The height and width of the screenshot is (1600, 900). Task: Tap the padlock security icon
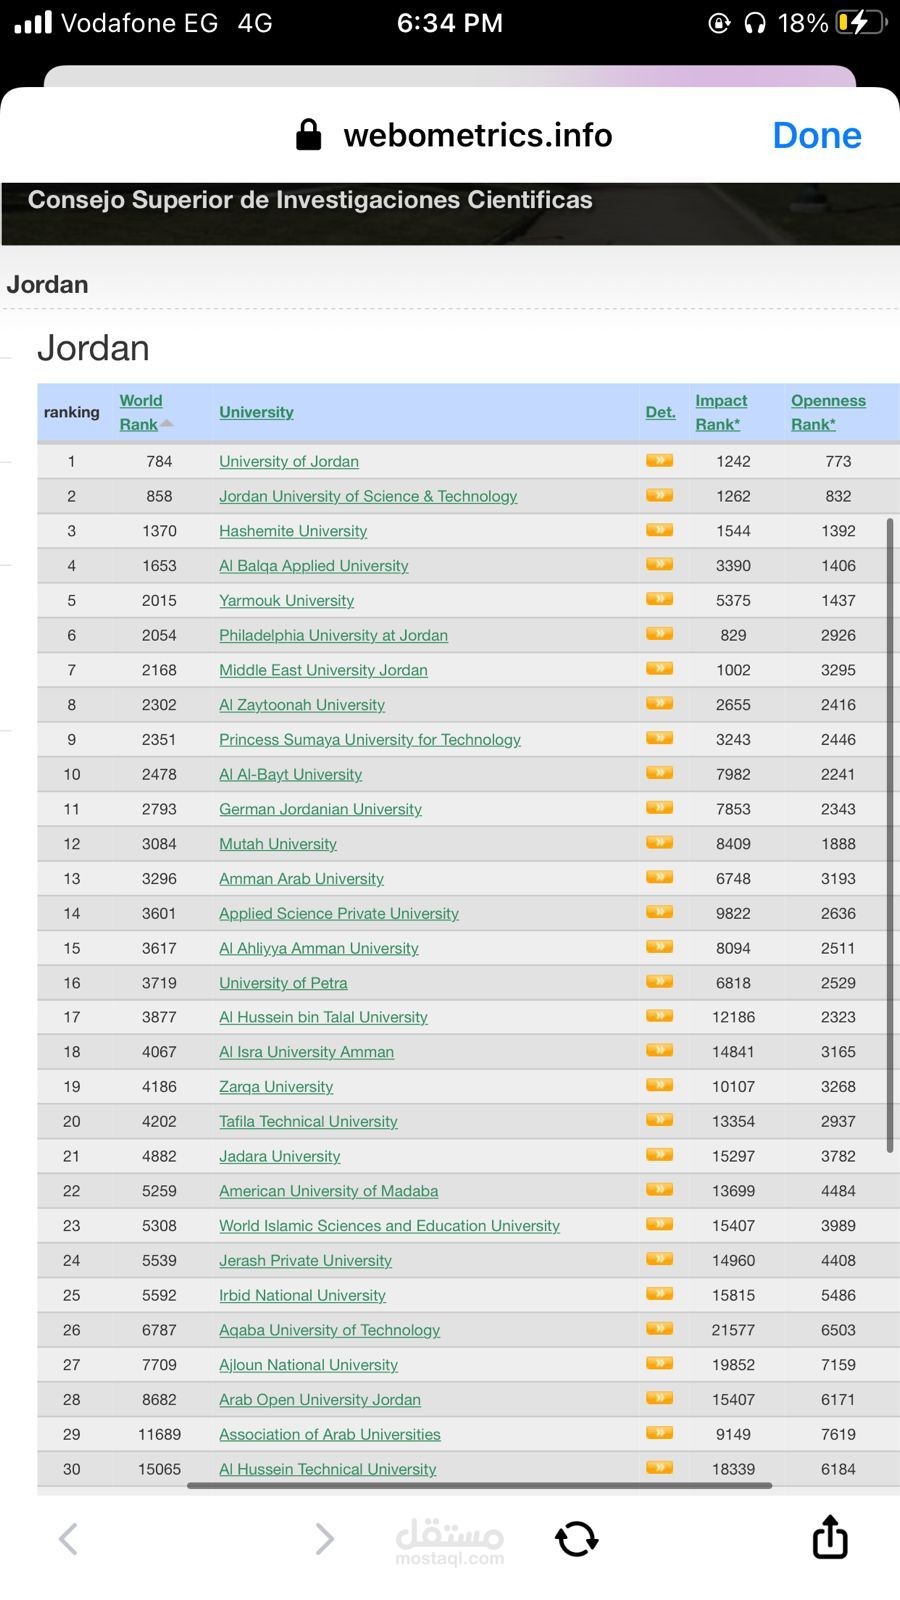click(309, 135)
